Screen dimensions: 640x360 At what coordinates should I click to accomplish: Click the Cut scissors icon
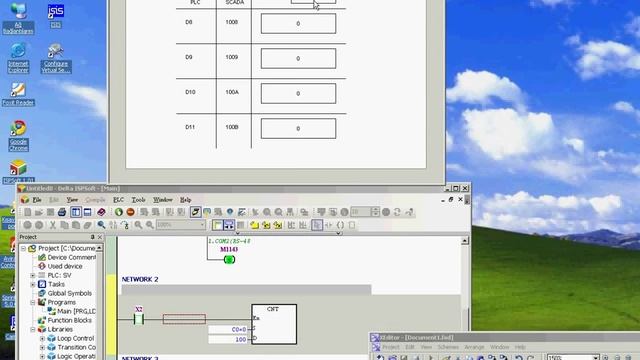point(53,225)
